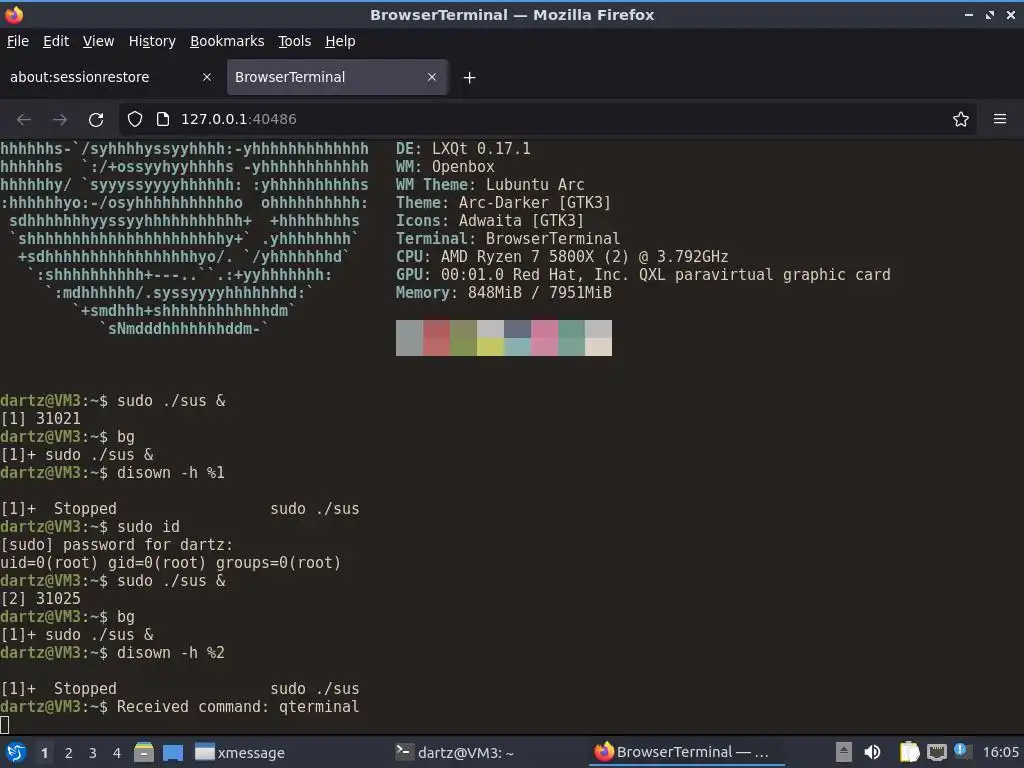Click the 'Icons: Adwaita [GTK3]' line
This screenshot has height=768, width=1024.
pos(490,221)
